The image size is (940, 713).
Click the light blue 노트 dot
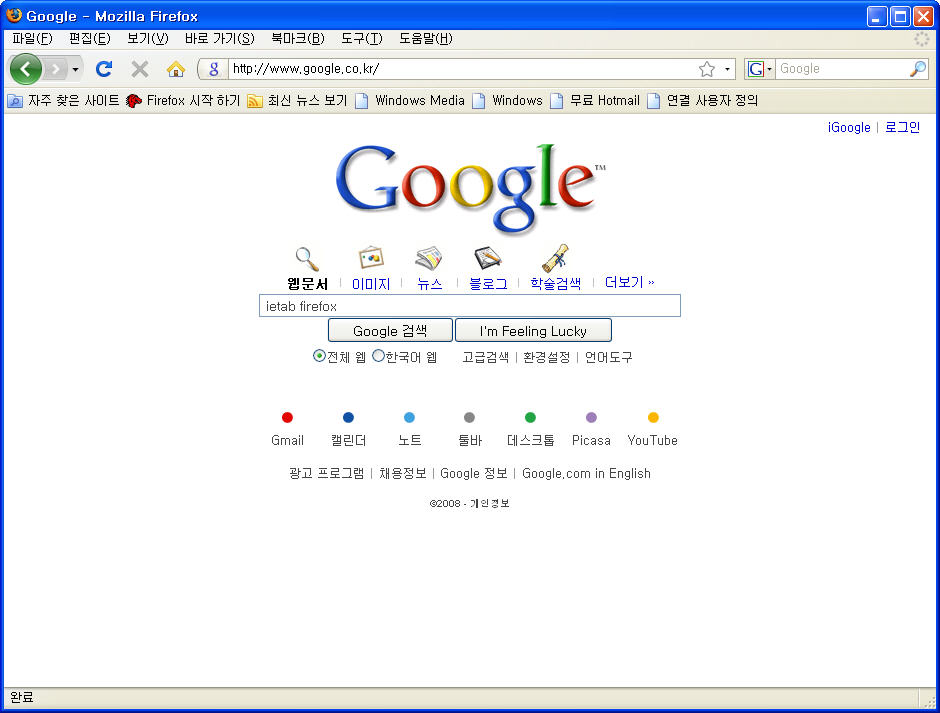click(x=409, y=417)
